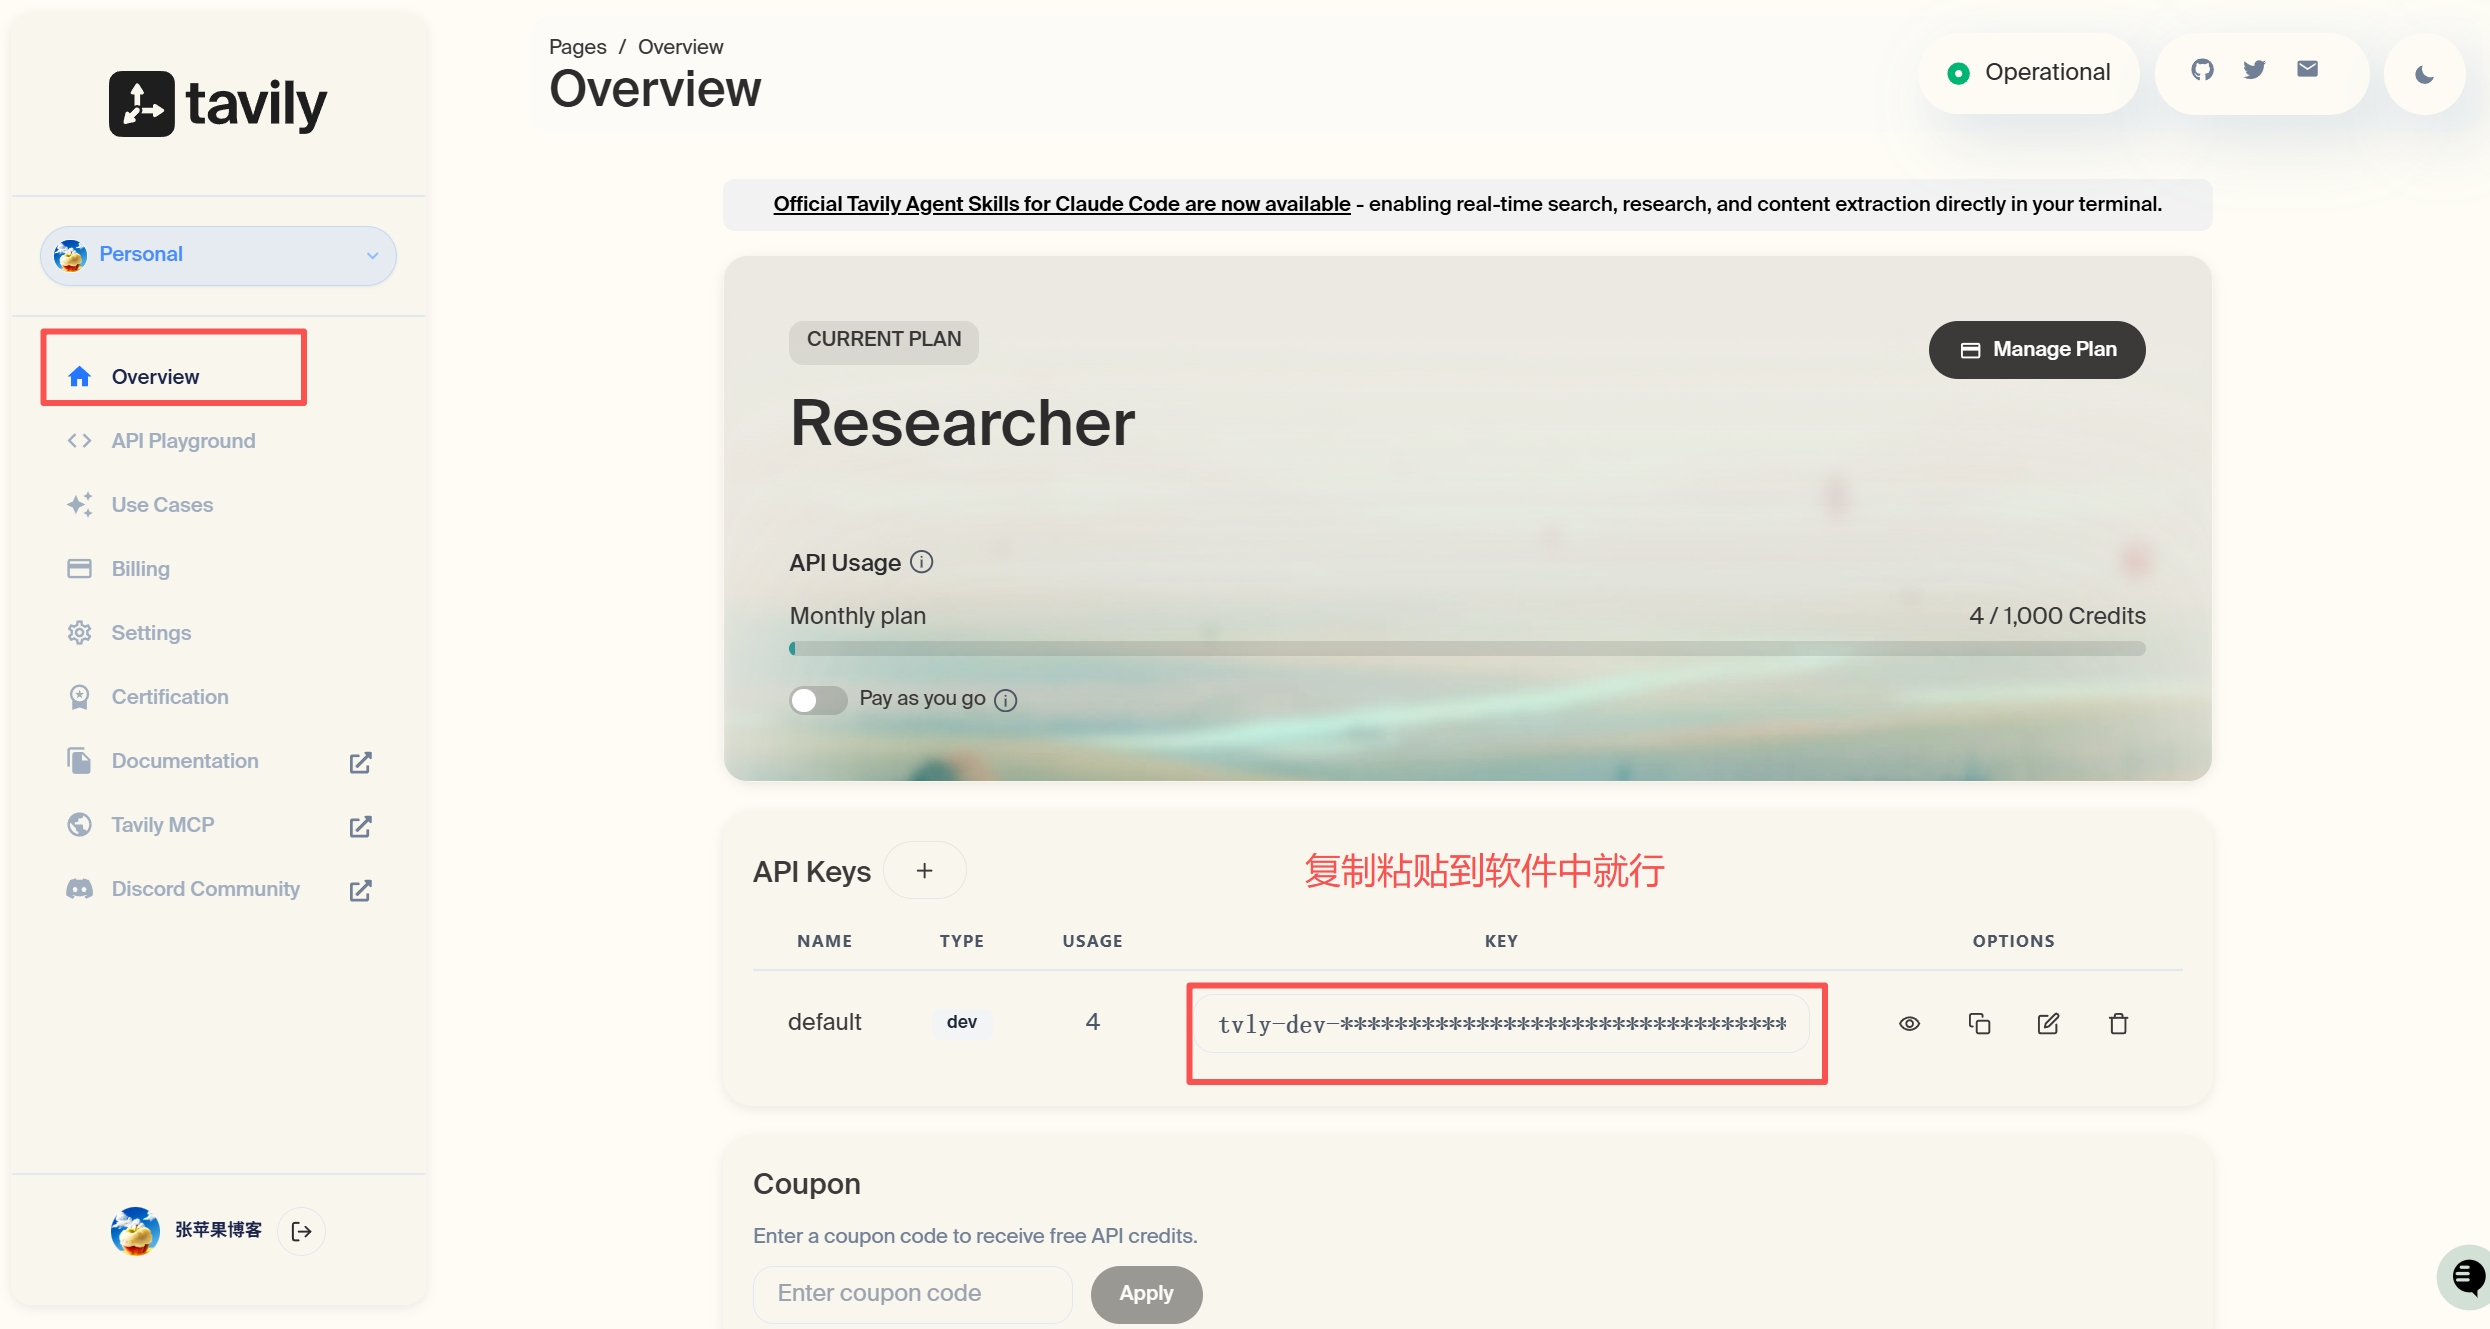
Task: Click the log out icon
Action: click(301, 1231)
